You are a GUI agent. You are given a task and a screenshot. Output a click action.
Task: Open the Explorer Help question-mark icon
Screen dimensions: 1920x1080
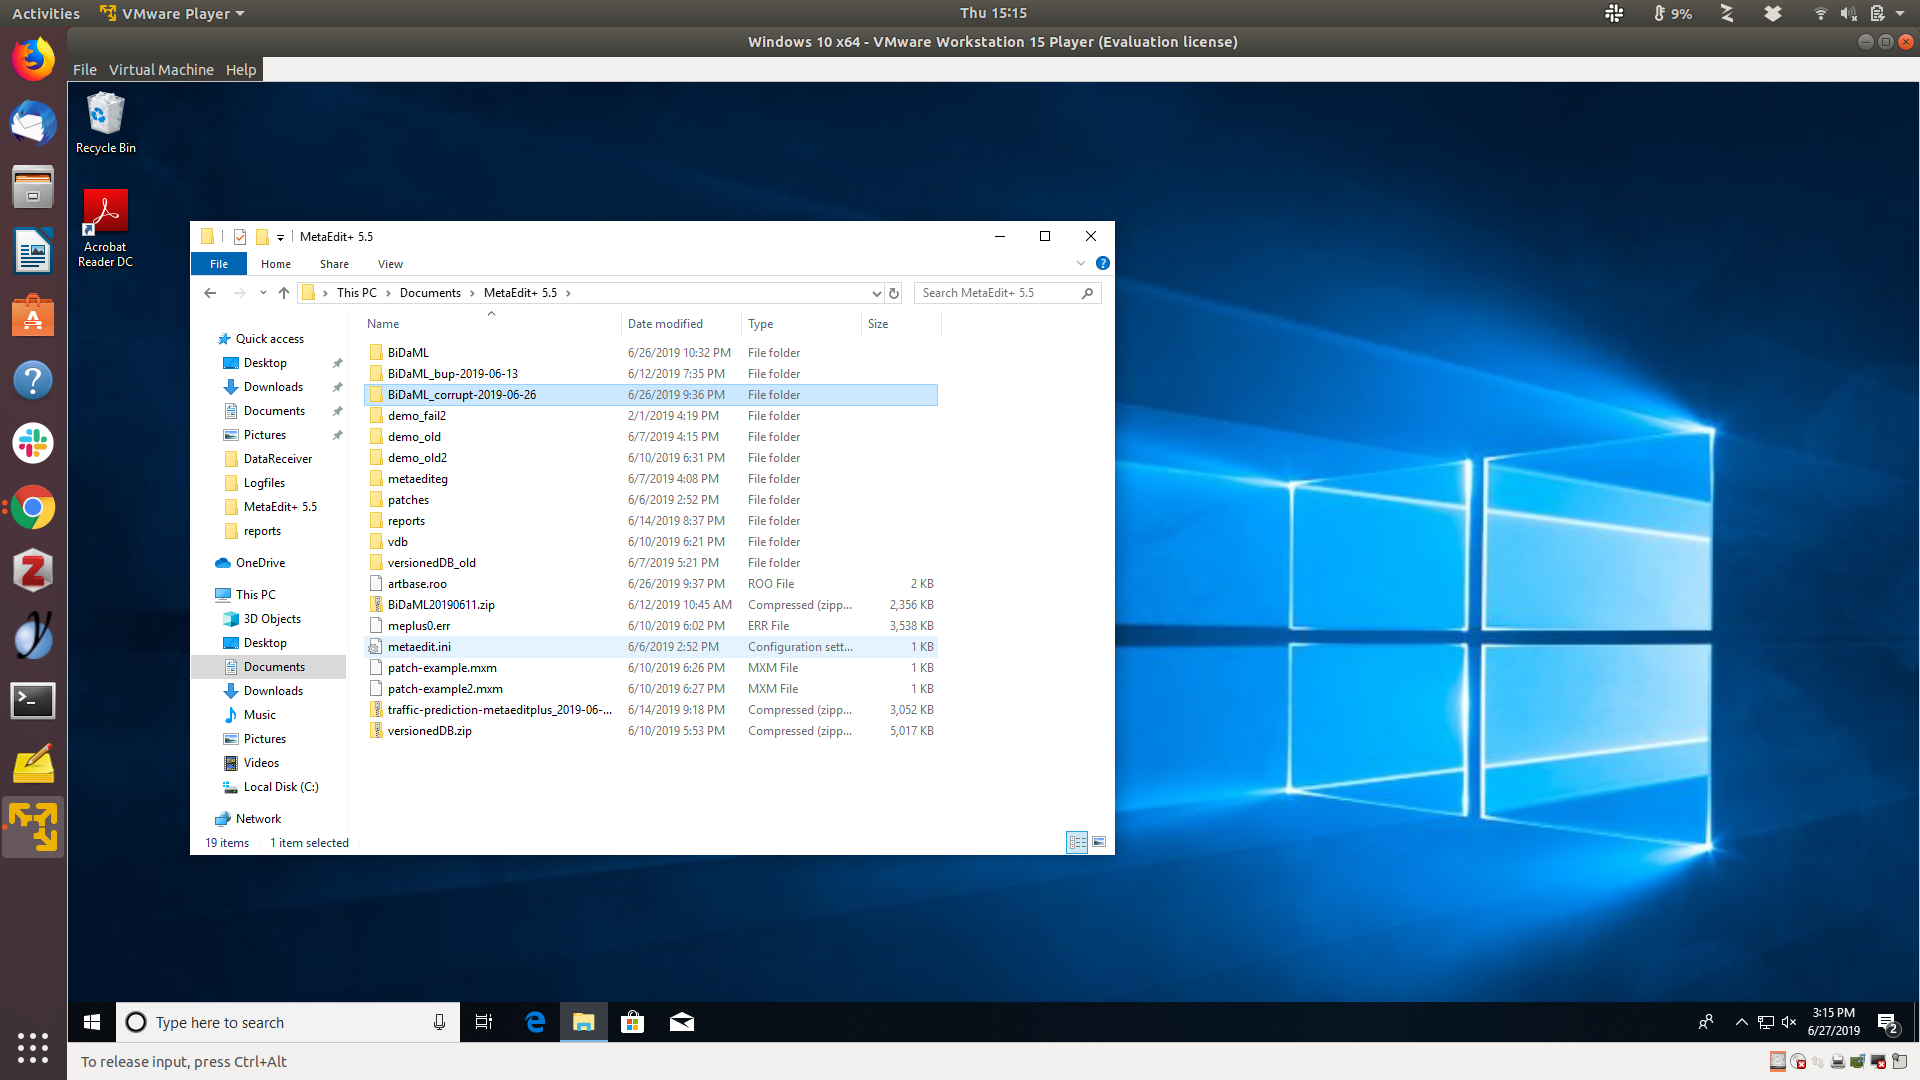tap(1102, 263)
